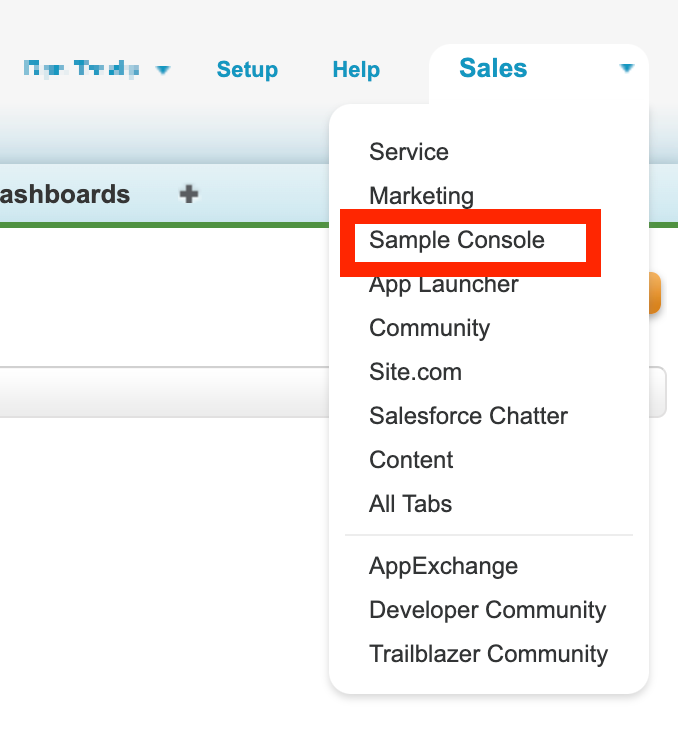Open the All Tabs plus icon

pyautogui.click(x=189, y=194)
